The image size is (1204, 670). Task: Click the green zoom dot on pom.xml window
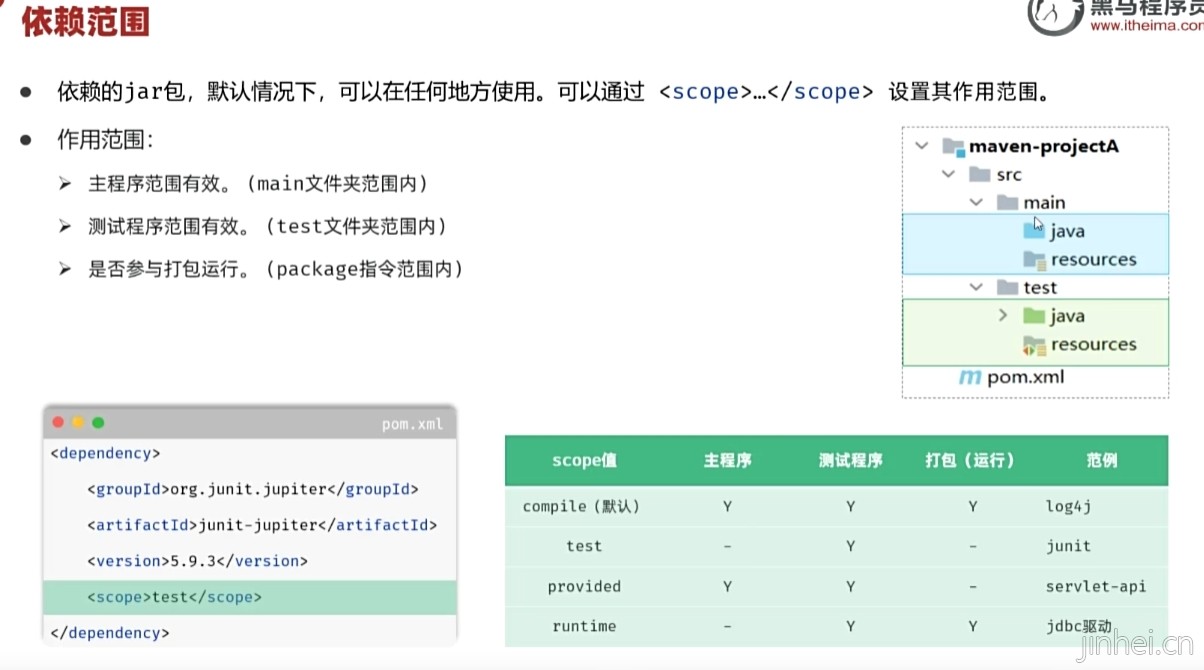pyautogui.click(x=98, y=423)
